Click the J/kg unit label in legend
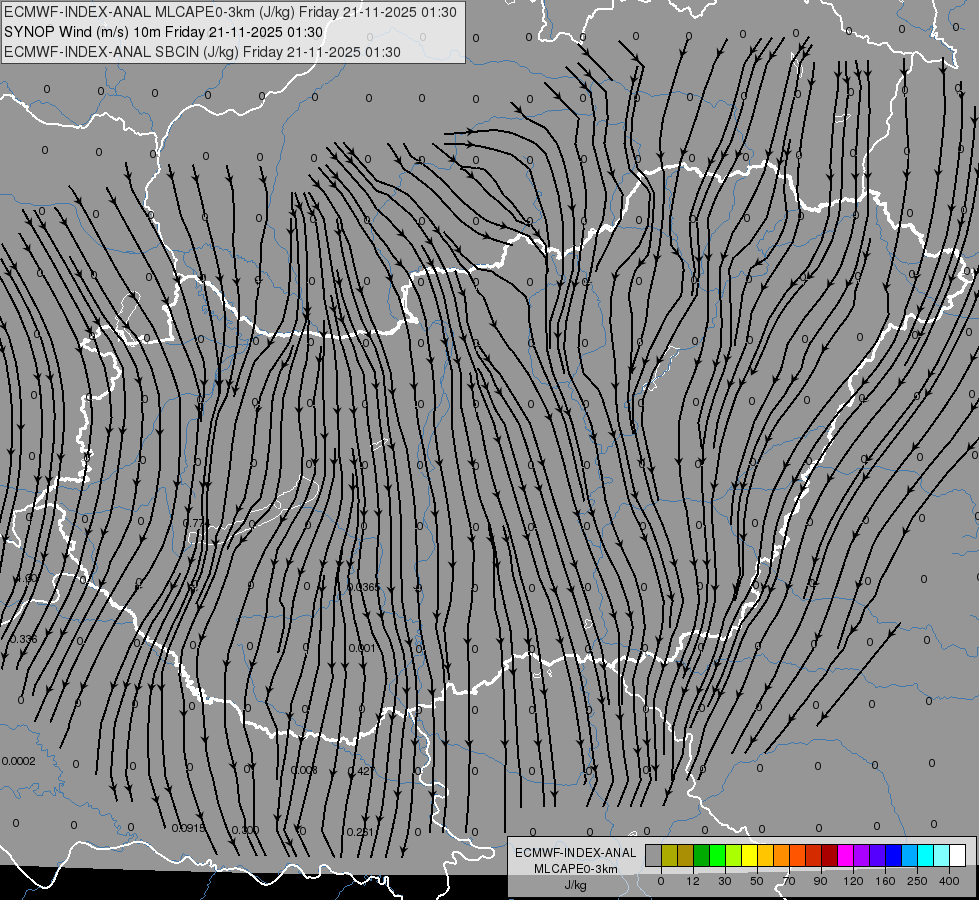Screen dimensions: 979x900 click(x=576, y=885)
